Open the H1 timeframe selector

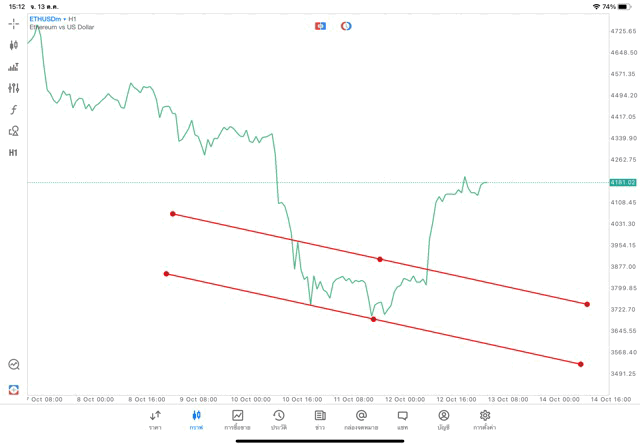click(x=13, y=153)
